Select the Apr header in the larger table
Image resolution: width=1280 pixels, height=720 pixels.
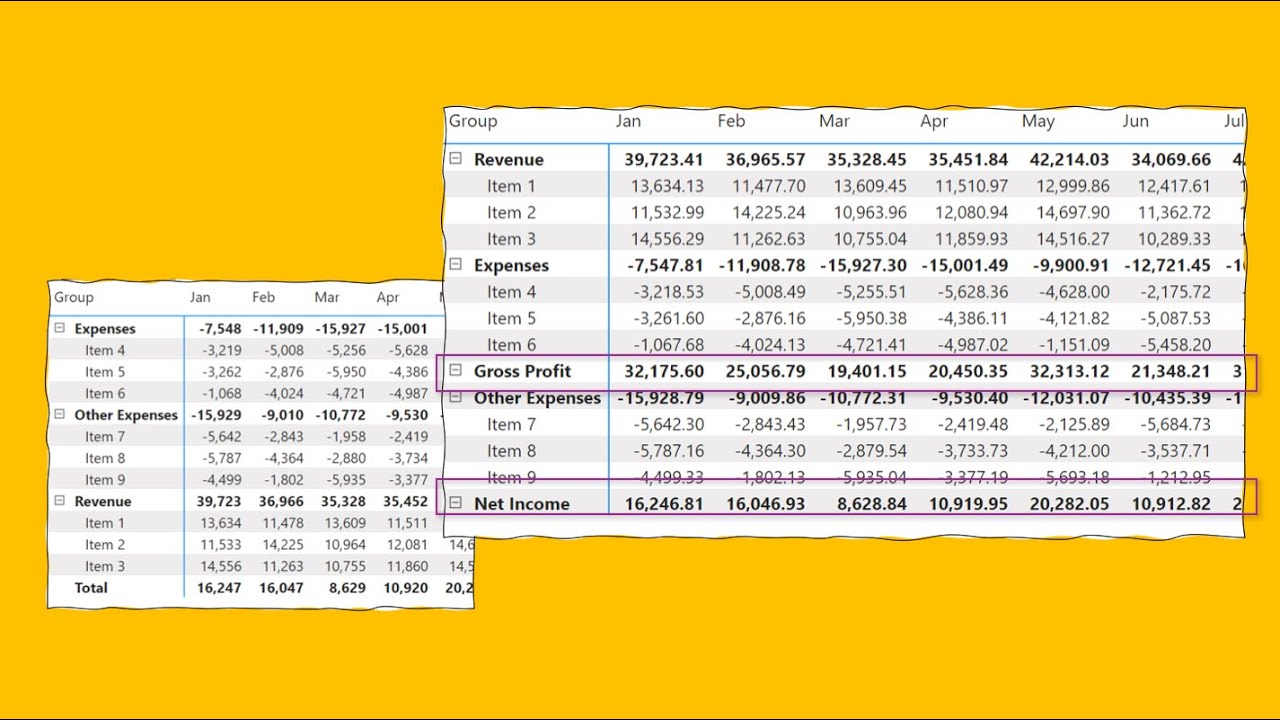click(x=934, y=122)
